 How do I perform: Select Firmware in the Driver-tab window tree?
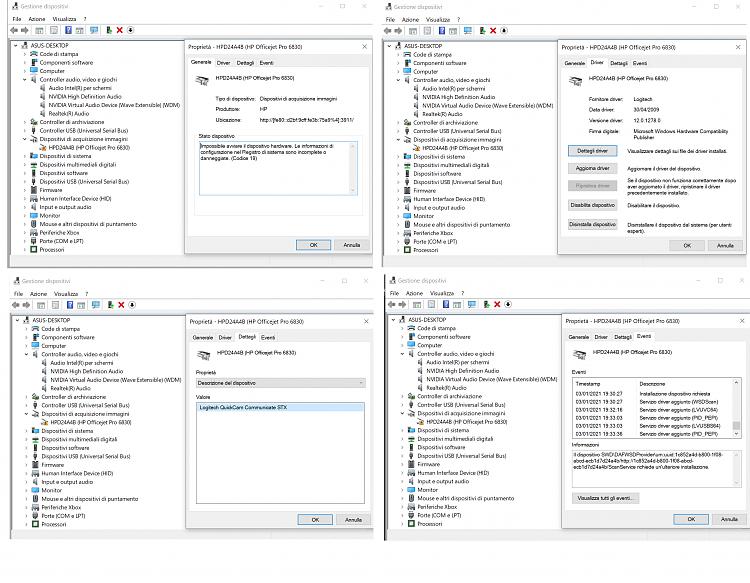coord(425,190)
